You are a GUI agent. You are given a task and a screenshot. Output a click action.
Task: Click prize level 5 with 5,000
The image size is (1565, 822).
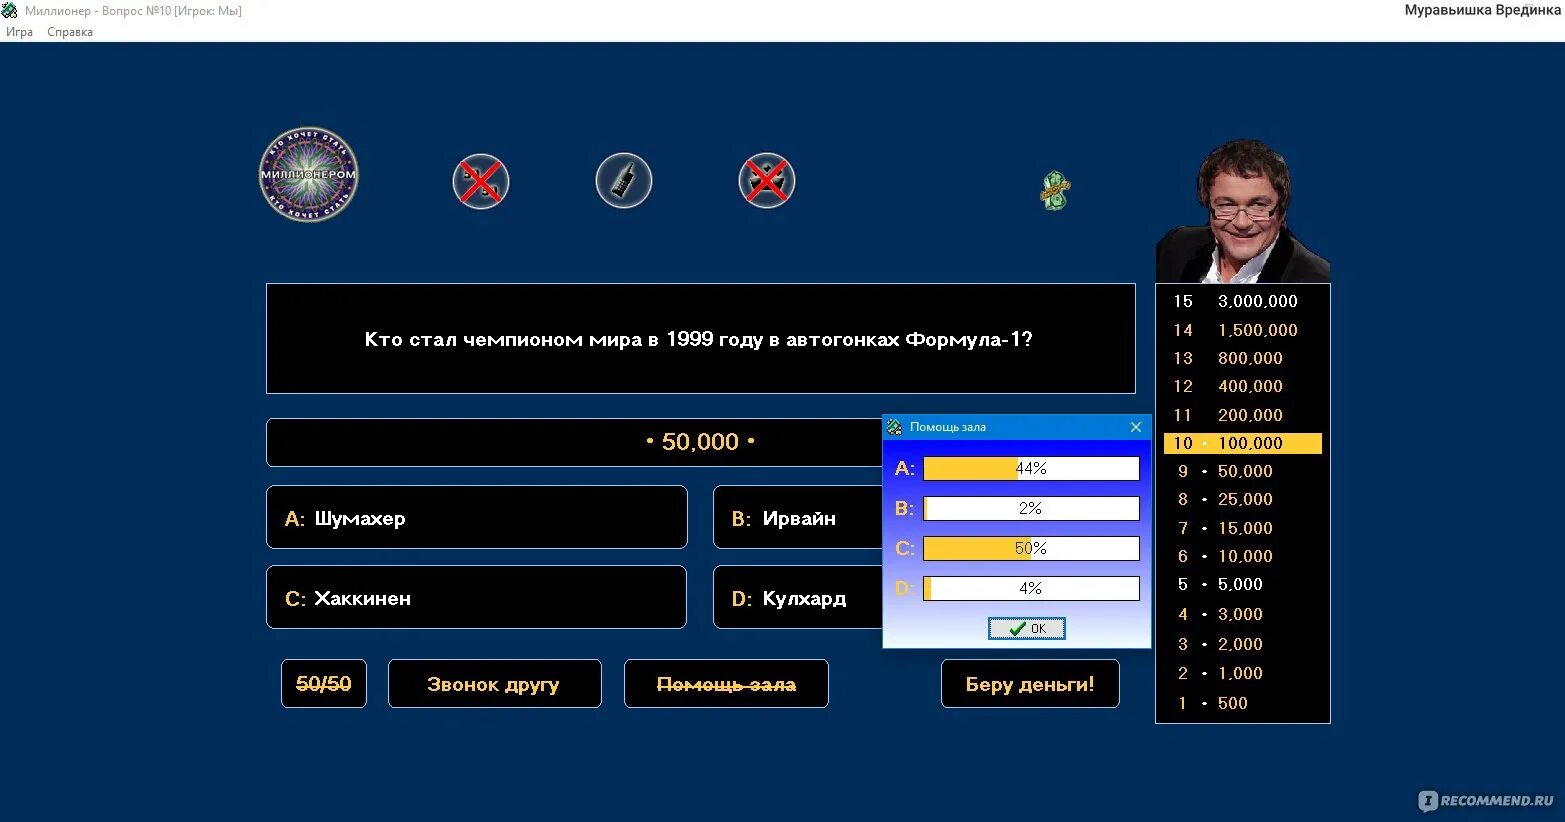coord(1243,584)
